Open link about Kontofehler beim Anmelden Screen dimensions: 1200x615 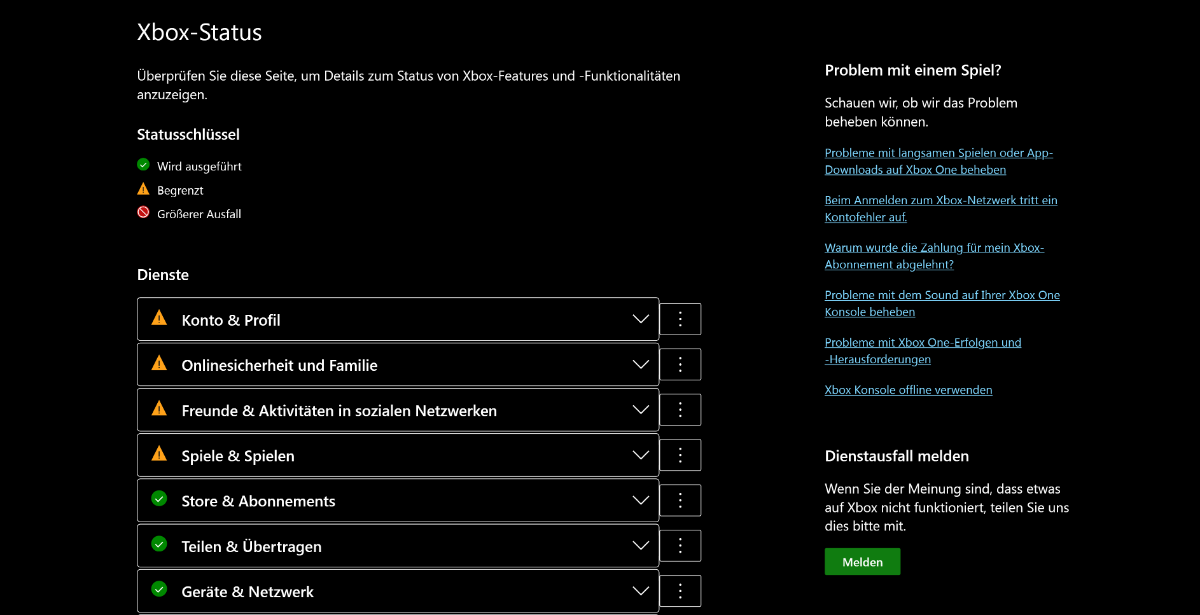click(941, 208)
